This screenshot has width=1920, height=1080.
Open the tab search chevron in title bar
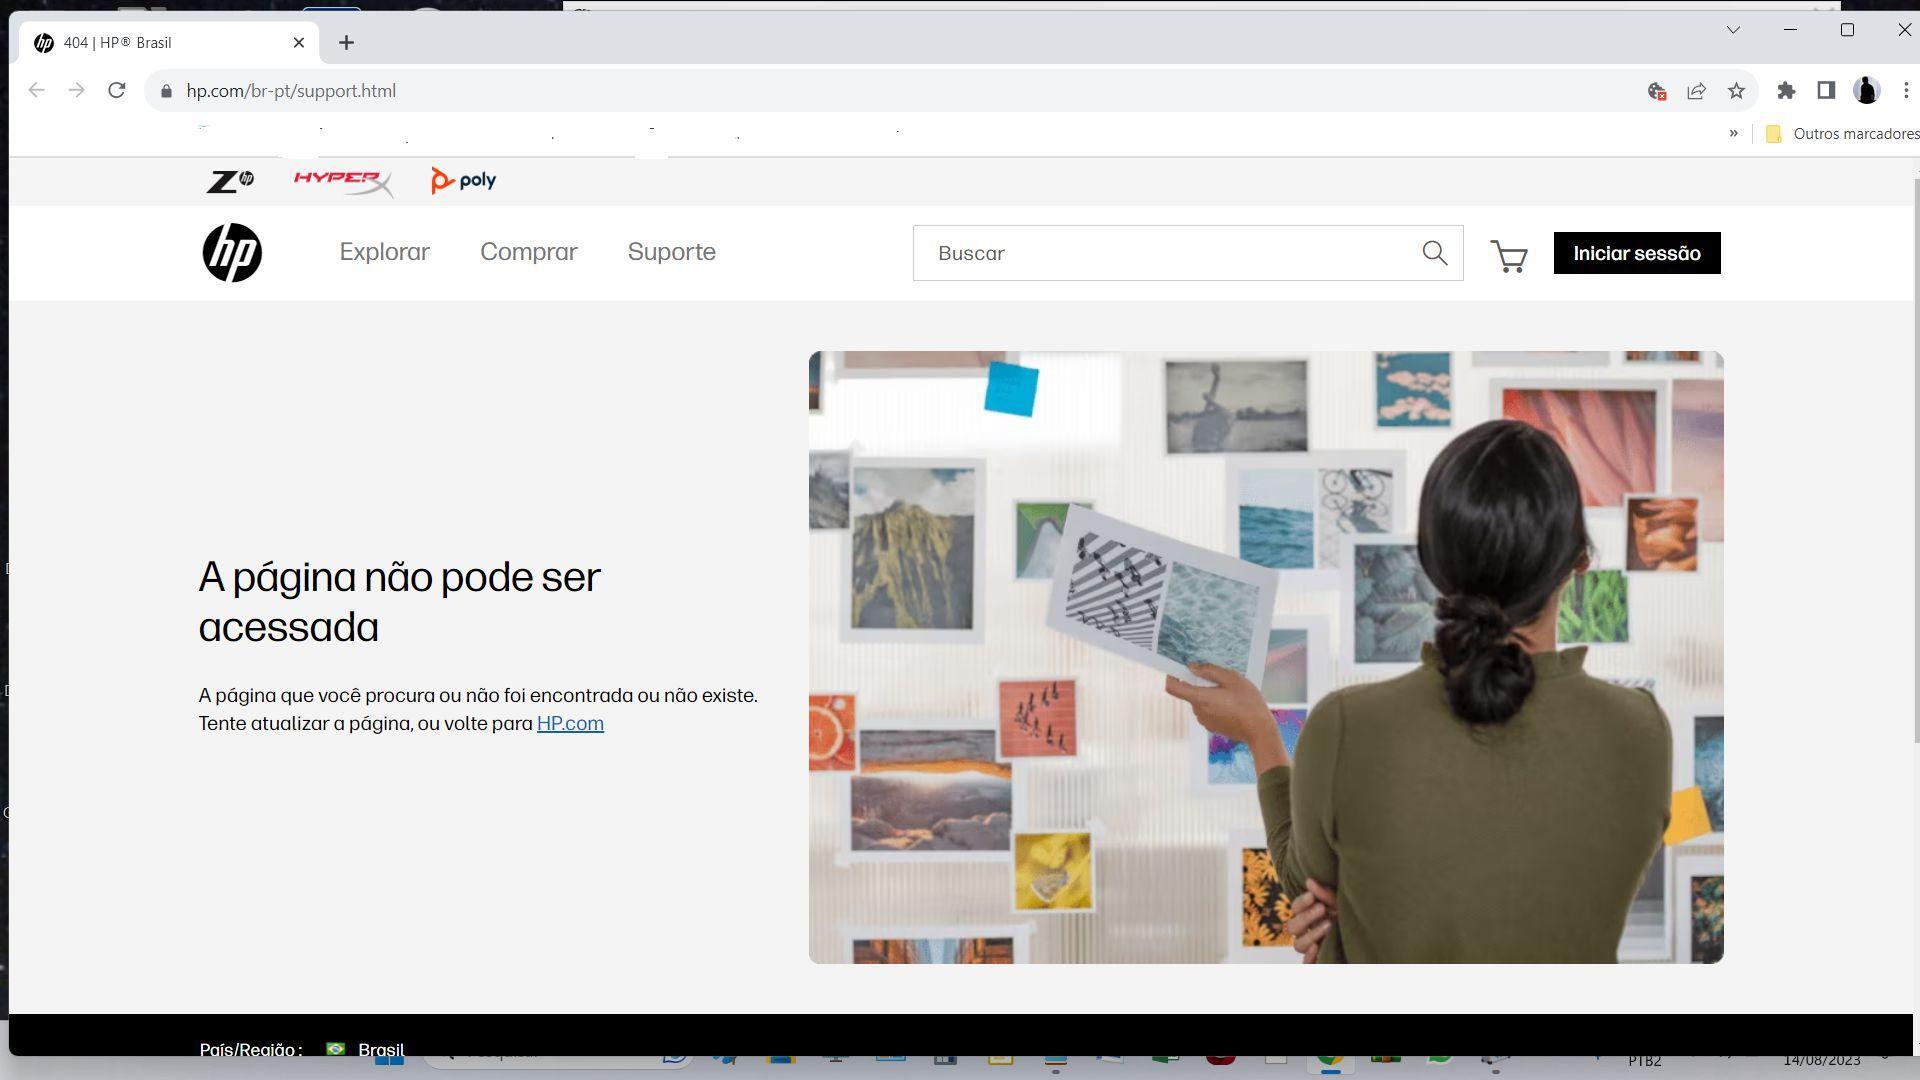point(1734,30)
